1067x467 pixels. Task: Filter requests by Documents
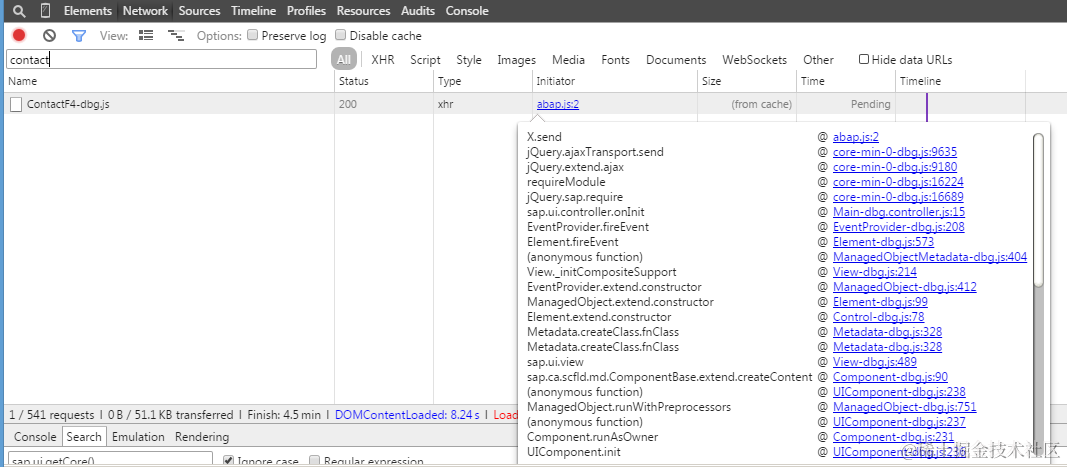[x=676, y=60]
